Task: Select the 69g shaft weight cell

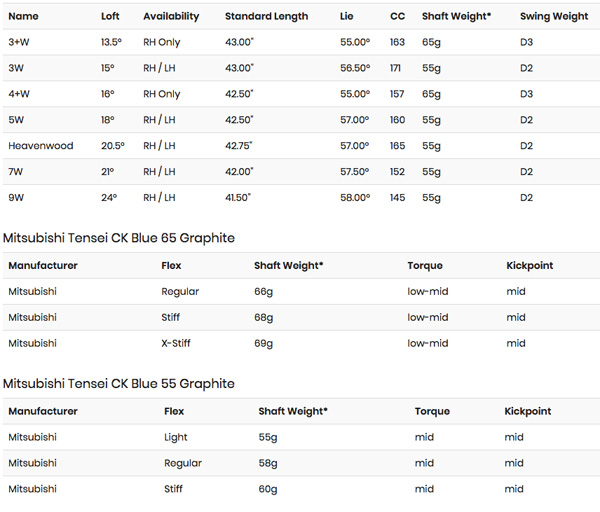Action: coord(265,343)
